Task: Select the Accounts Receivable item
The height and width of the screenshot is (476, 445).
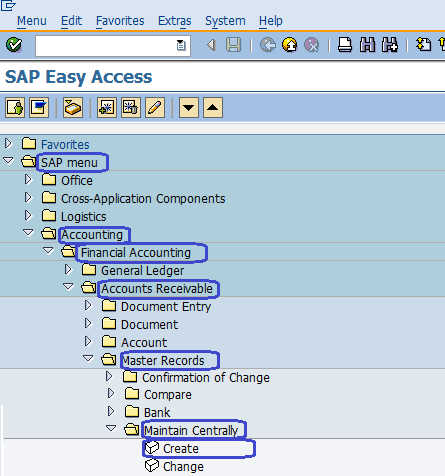Action: pyautogui.click(x=157, y=289)
